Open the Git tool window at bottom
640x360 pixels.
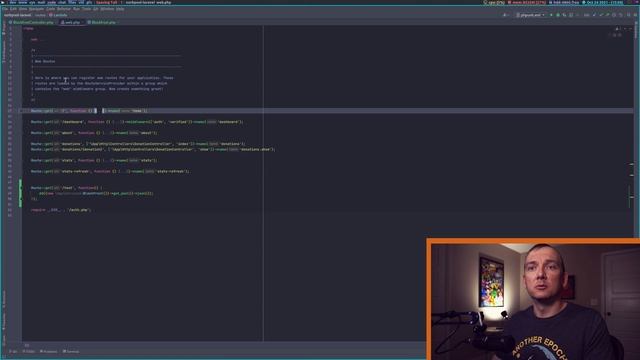click(13, 351)
